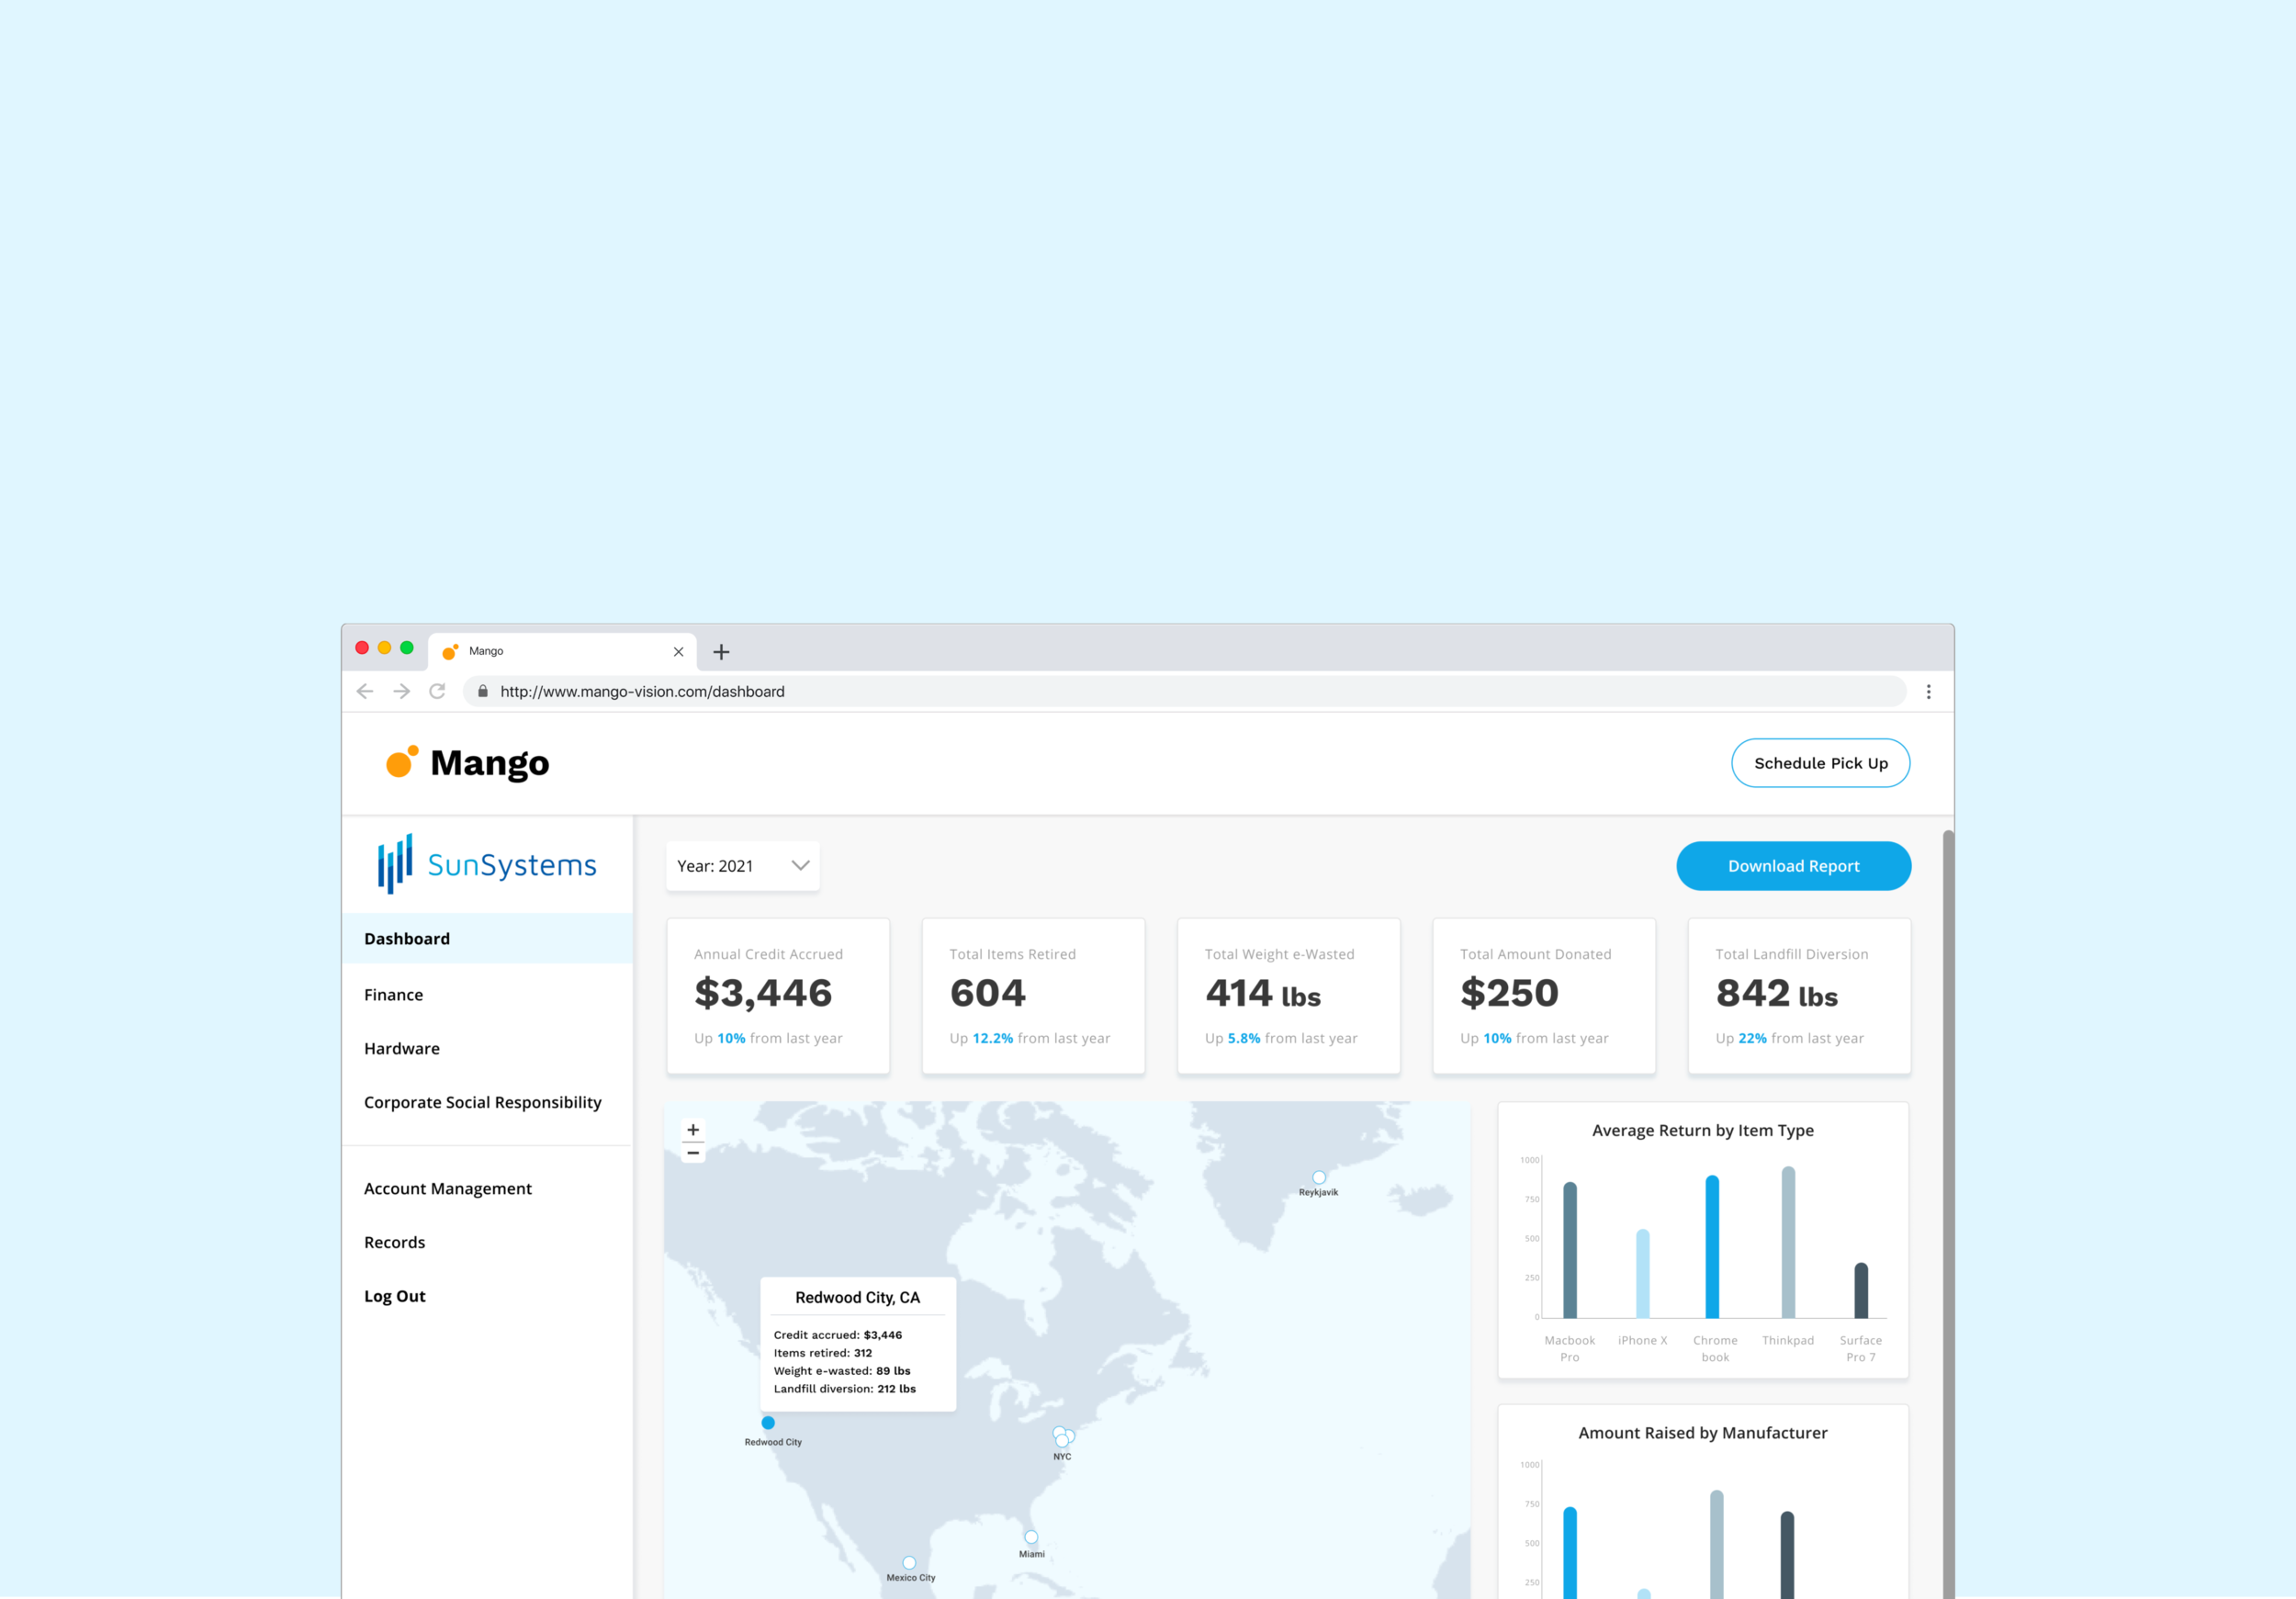Zoom out on the map with the minus button
The width and height of the screenshot is (2296, 1599).
[x=693, y=1153]
